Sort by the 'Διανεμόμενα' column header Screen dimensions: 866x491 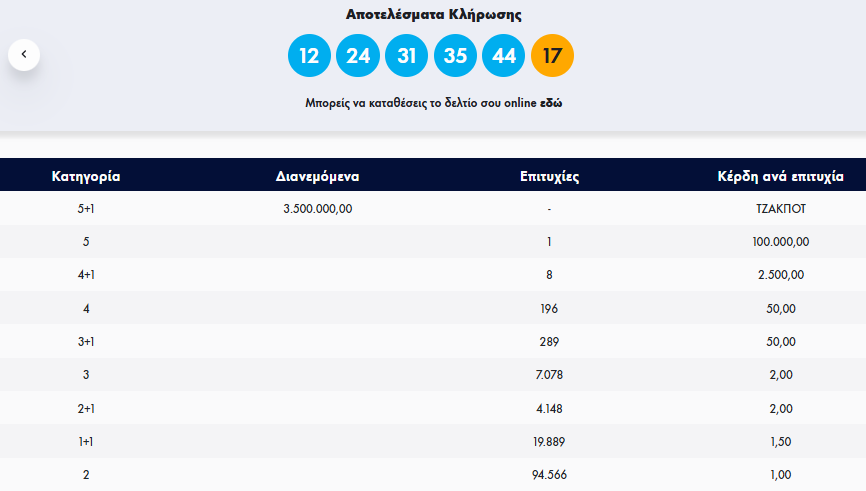317,176
